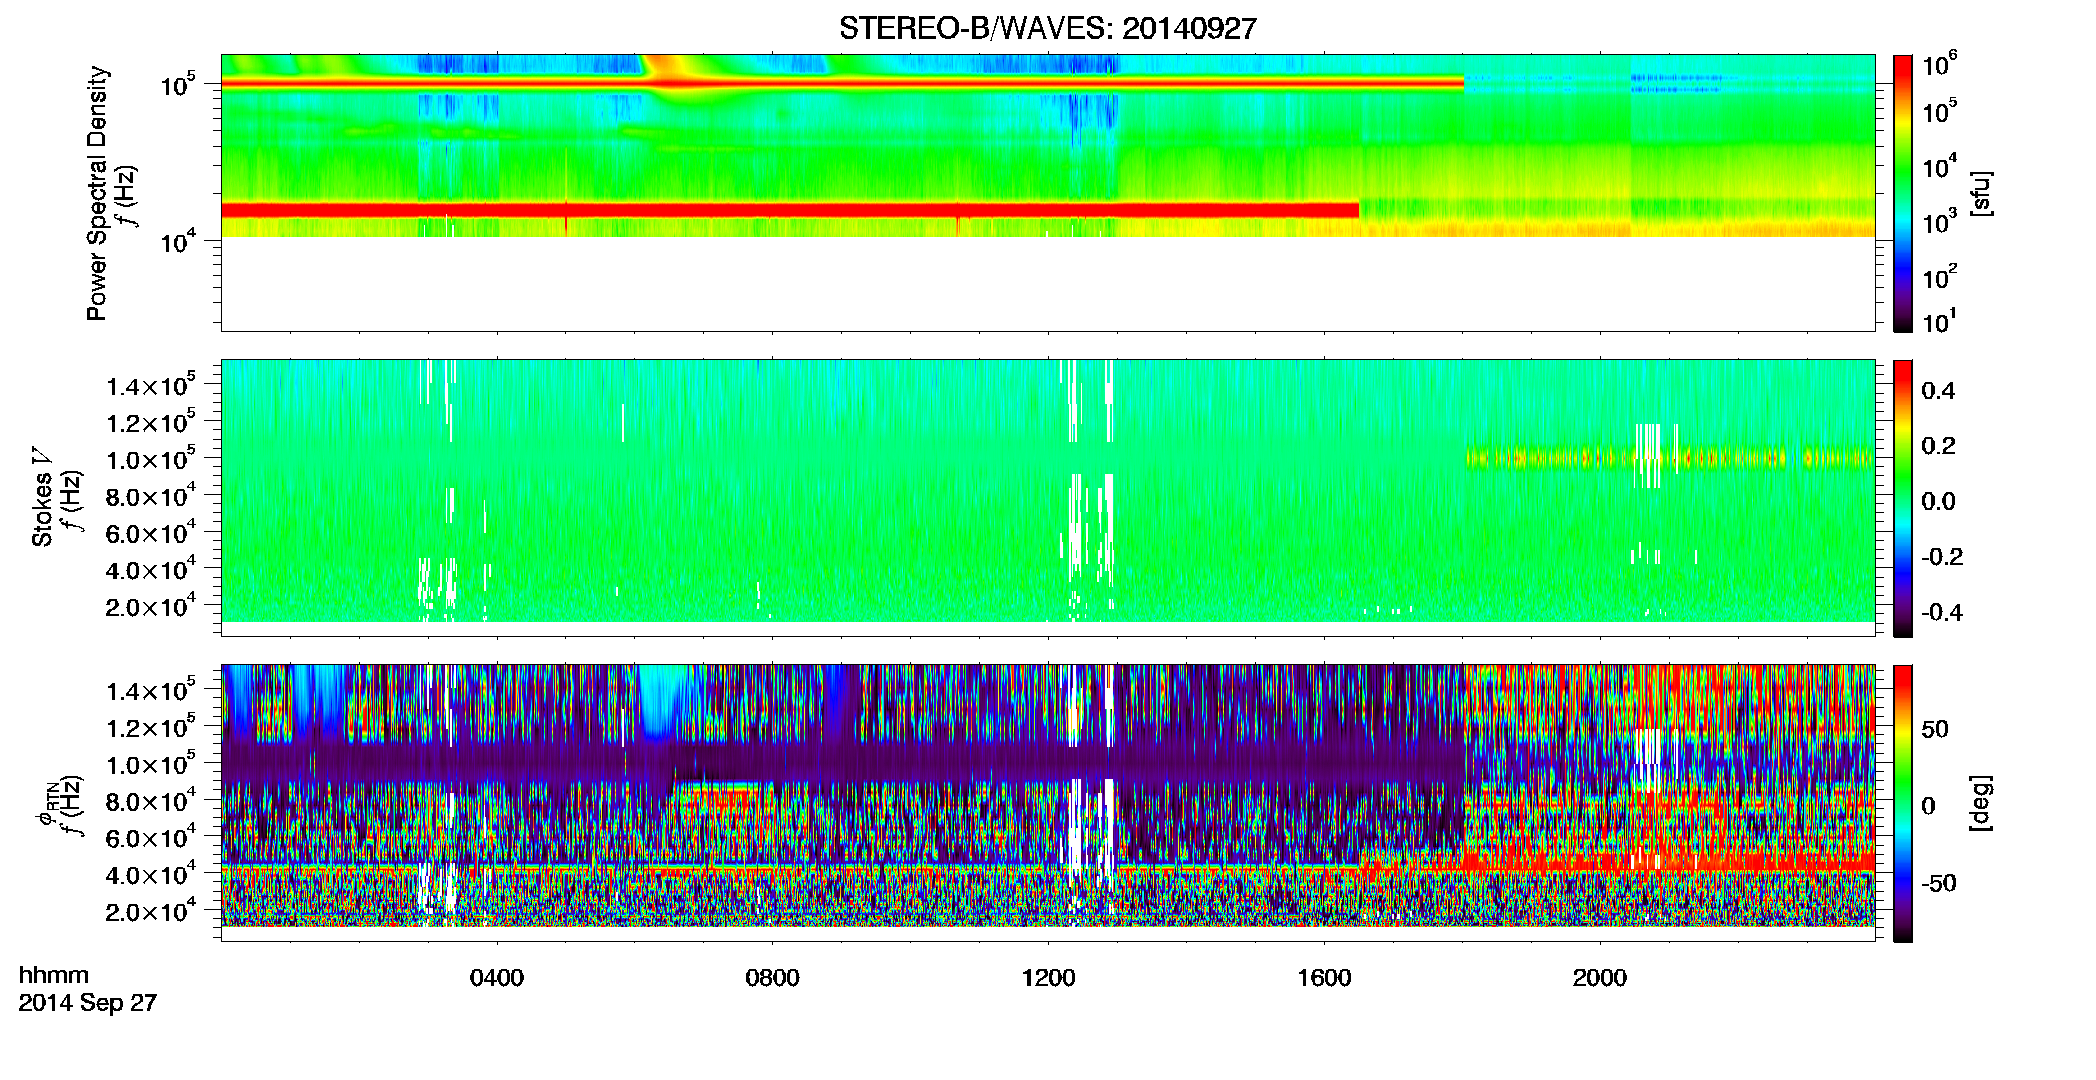Select the 2.0×10^4 tick on φRTN panel
This screenshot has width=2096, height=1080.
pos(151,911)
